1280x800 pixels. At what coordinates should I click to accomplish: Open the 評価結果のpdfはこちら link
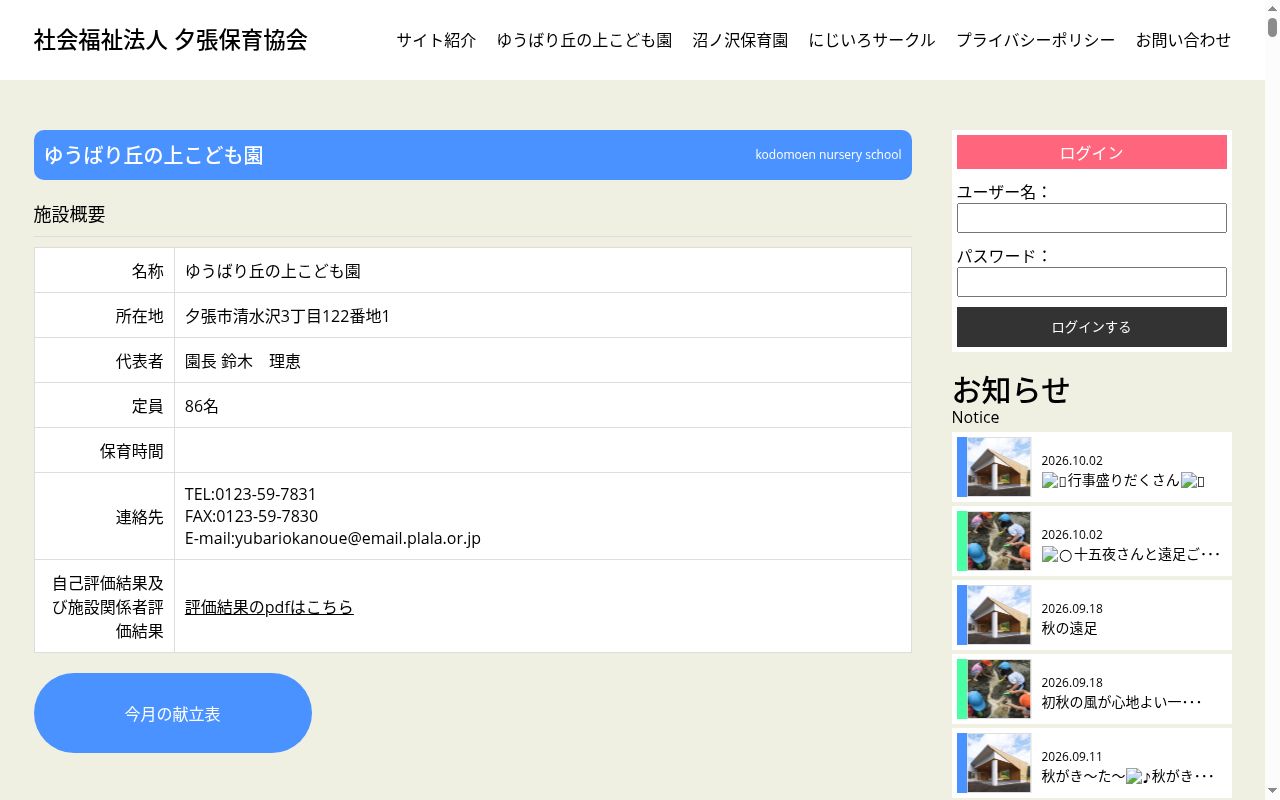269,607
